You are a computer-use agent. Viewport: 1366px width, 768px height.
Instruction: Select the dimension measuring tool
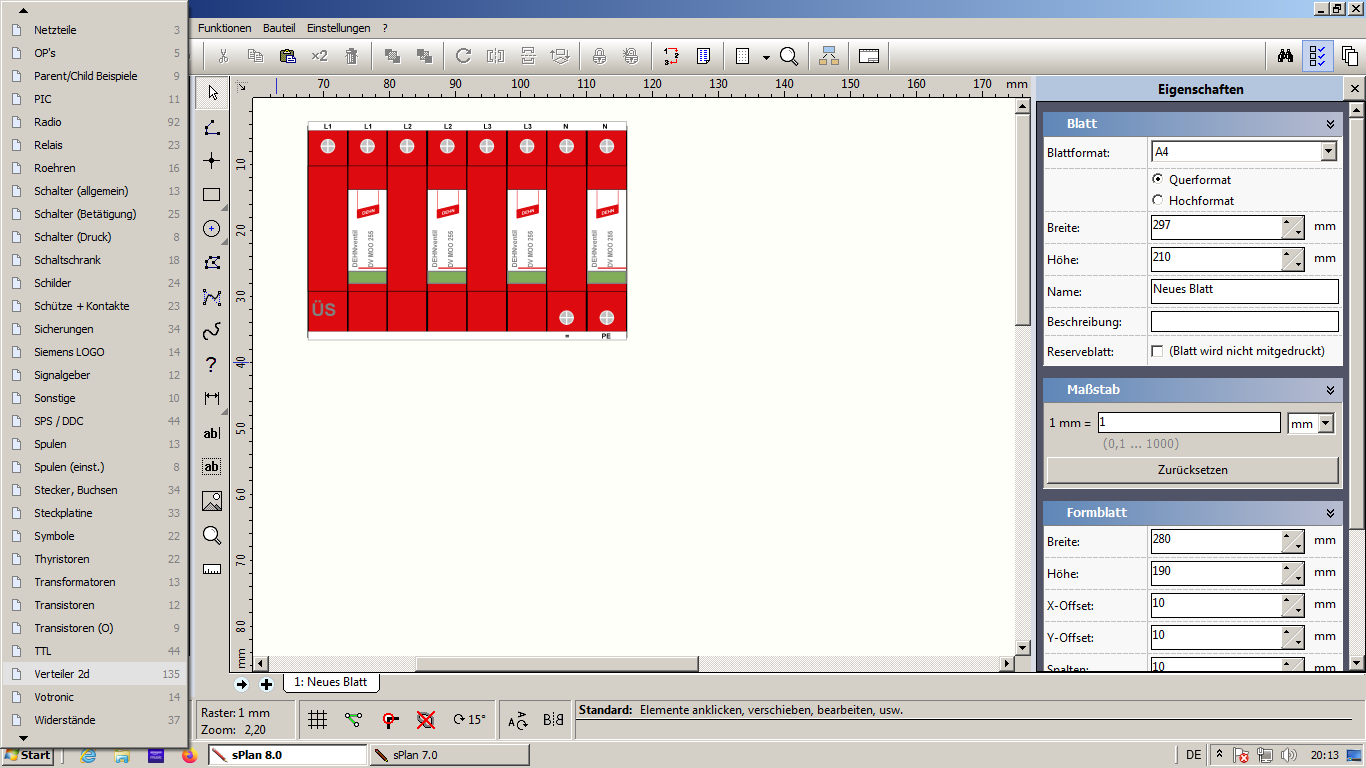[x=212, y=399]
